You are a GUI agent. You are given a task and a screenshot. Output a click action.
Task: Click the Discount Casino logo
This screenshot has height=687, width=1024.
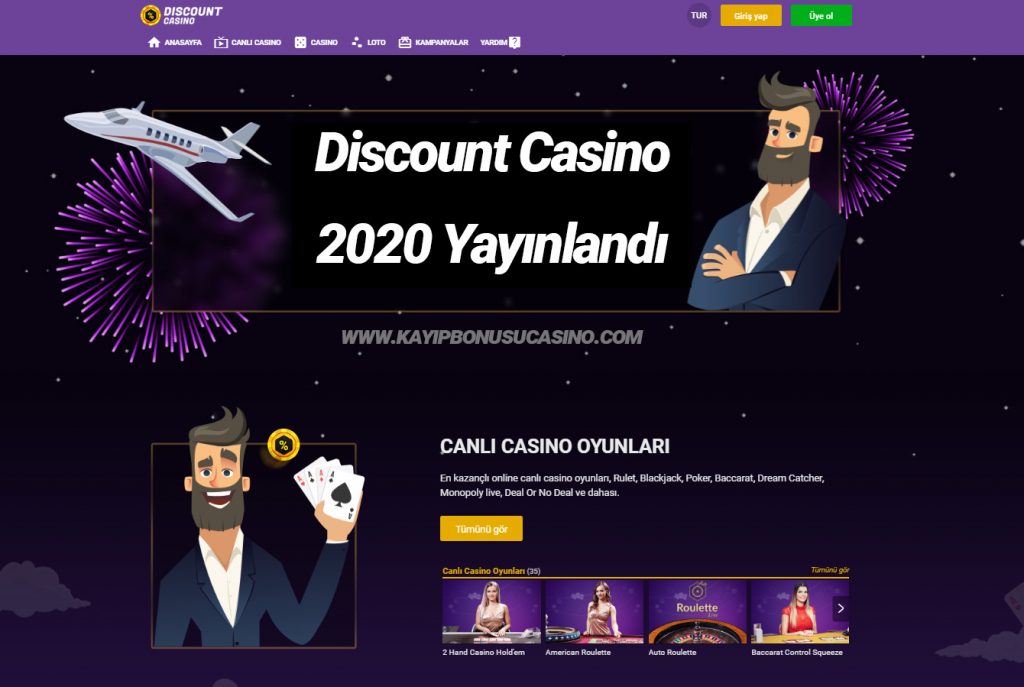[x=181, y=15]
